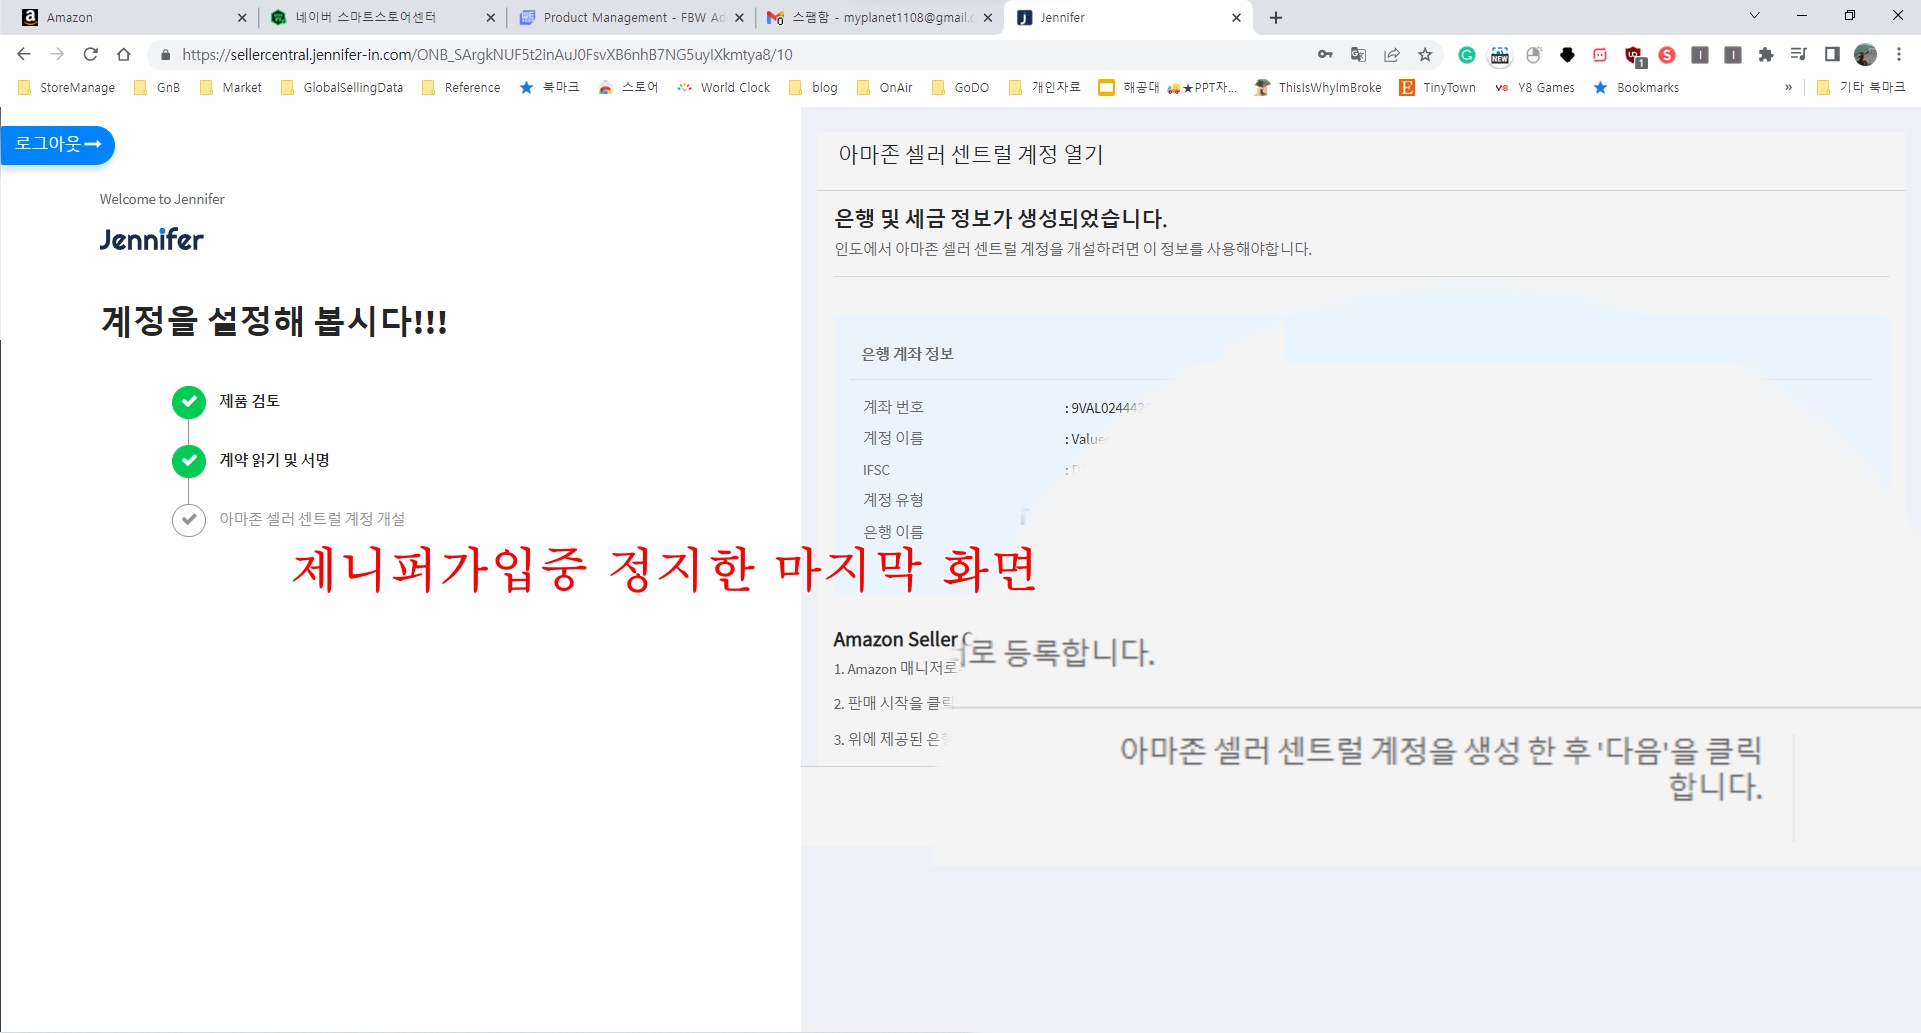Show hidden bookmarks with the » chevron

[x=1789, y=88]
